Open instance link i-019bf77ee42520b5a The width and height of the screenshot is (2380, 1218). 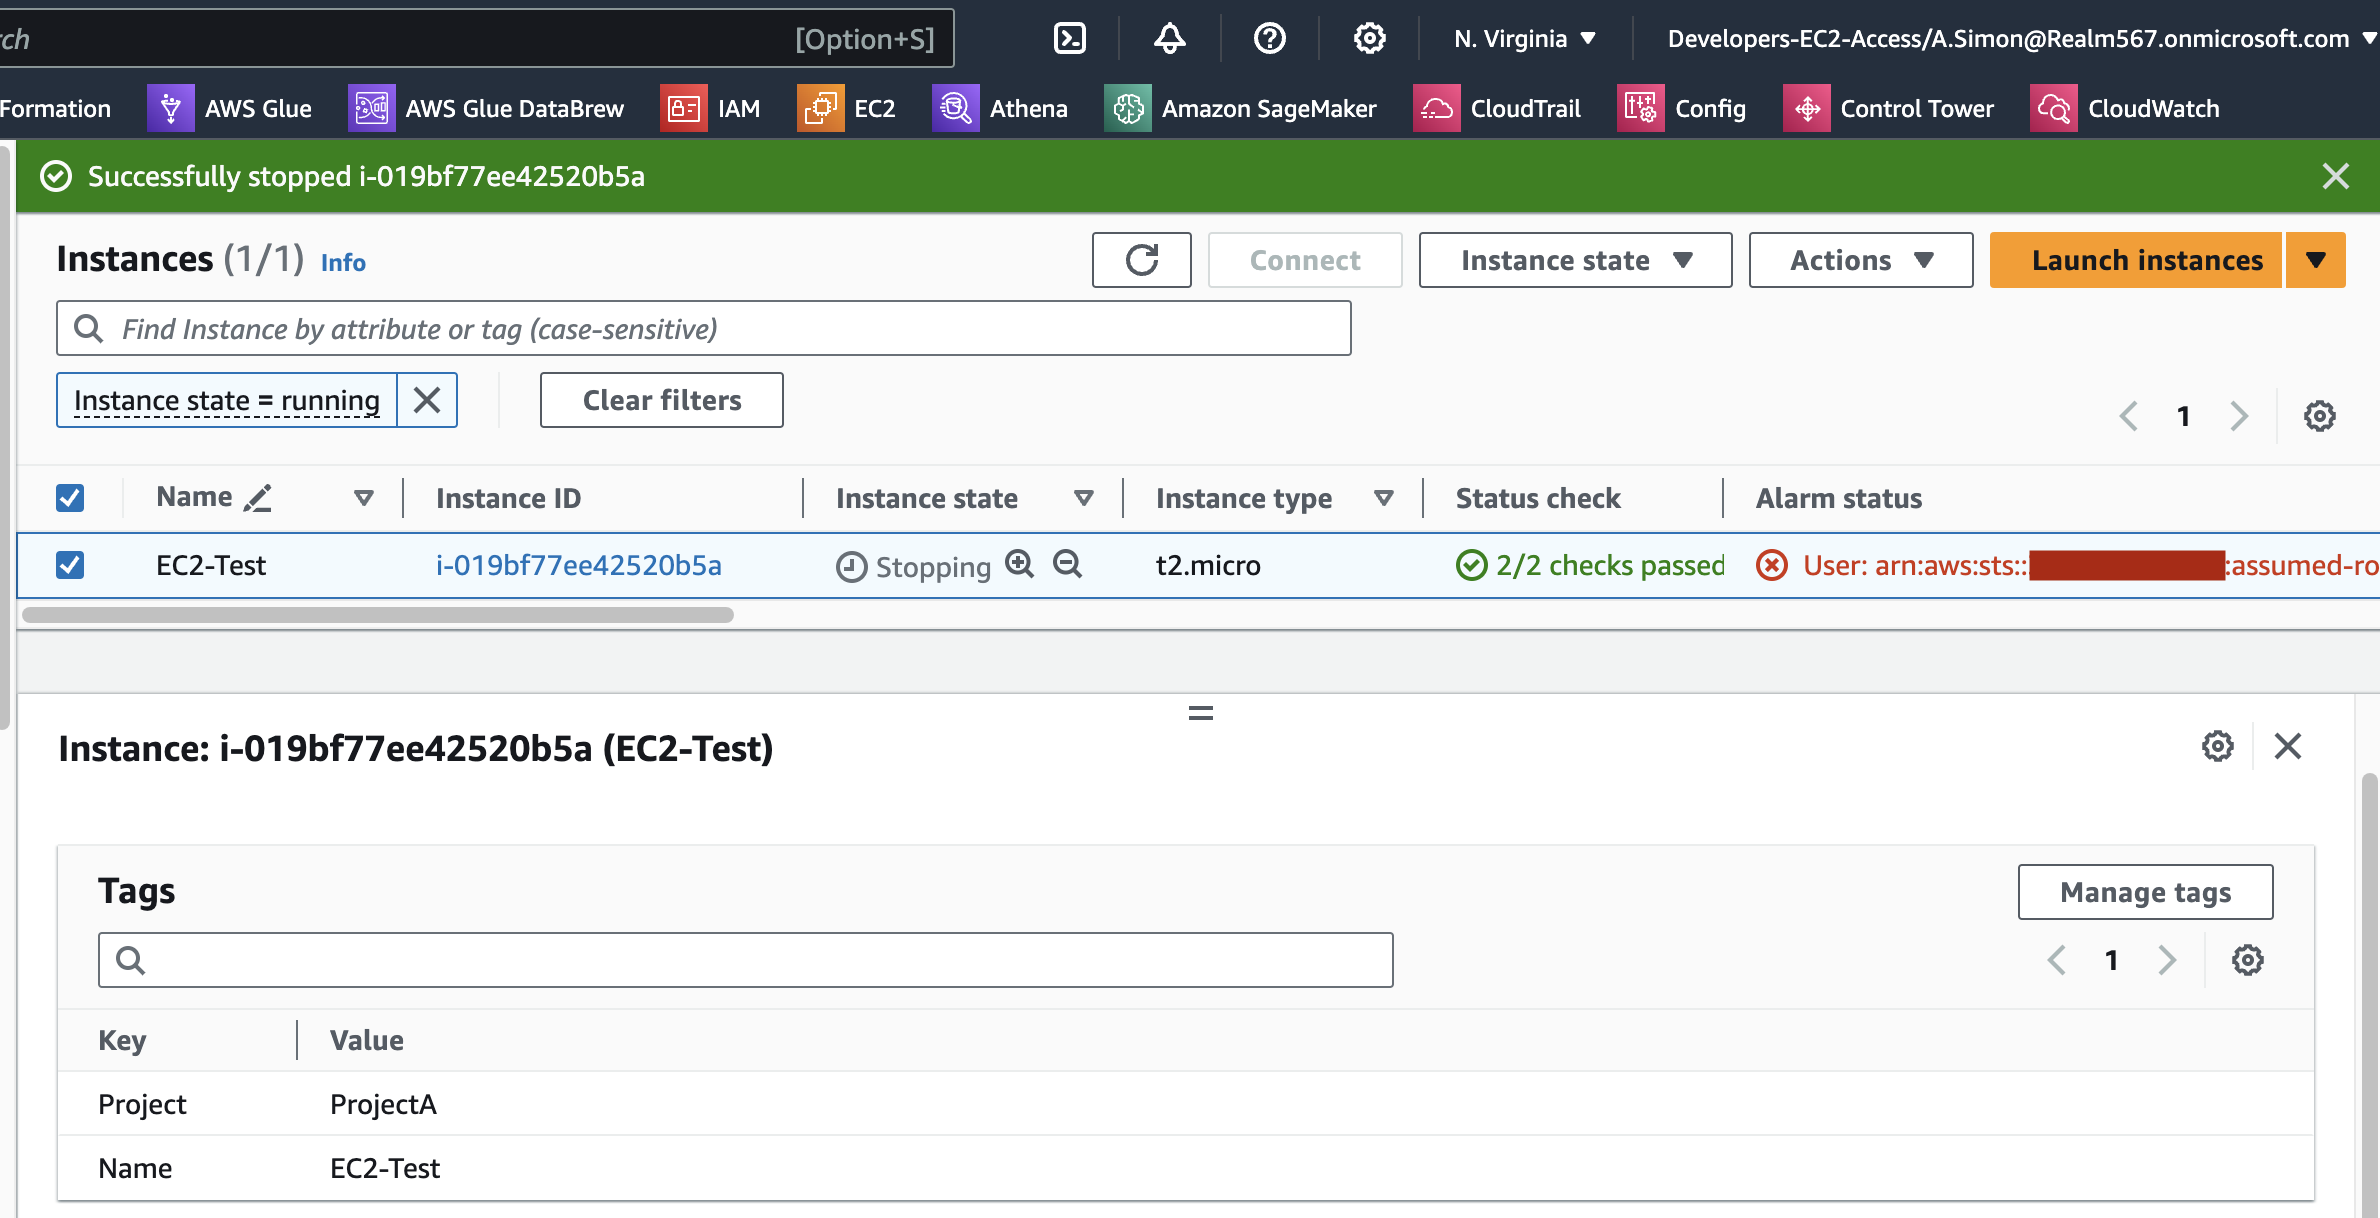click(579, 565)
